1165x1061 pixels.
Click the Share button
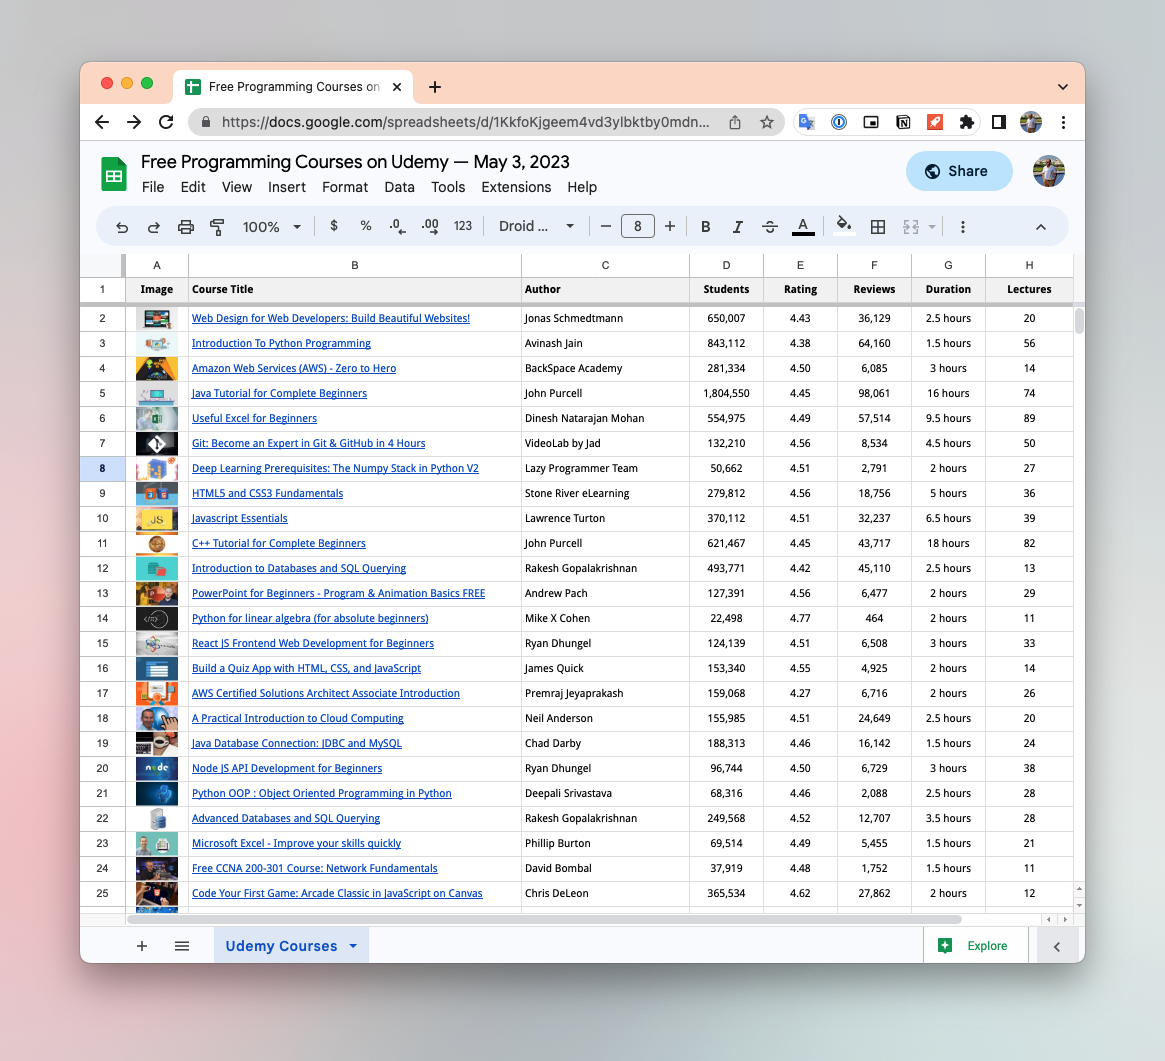[x=958, y=171]
